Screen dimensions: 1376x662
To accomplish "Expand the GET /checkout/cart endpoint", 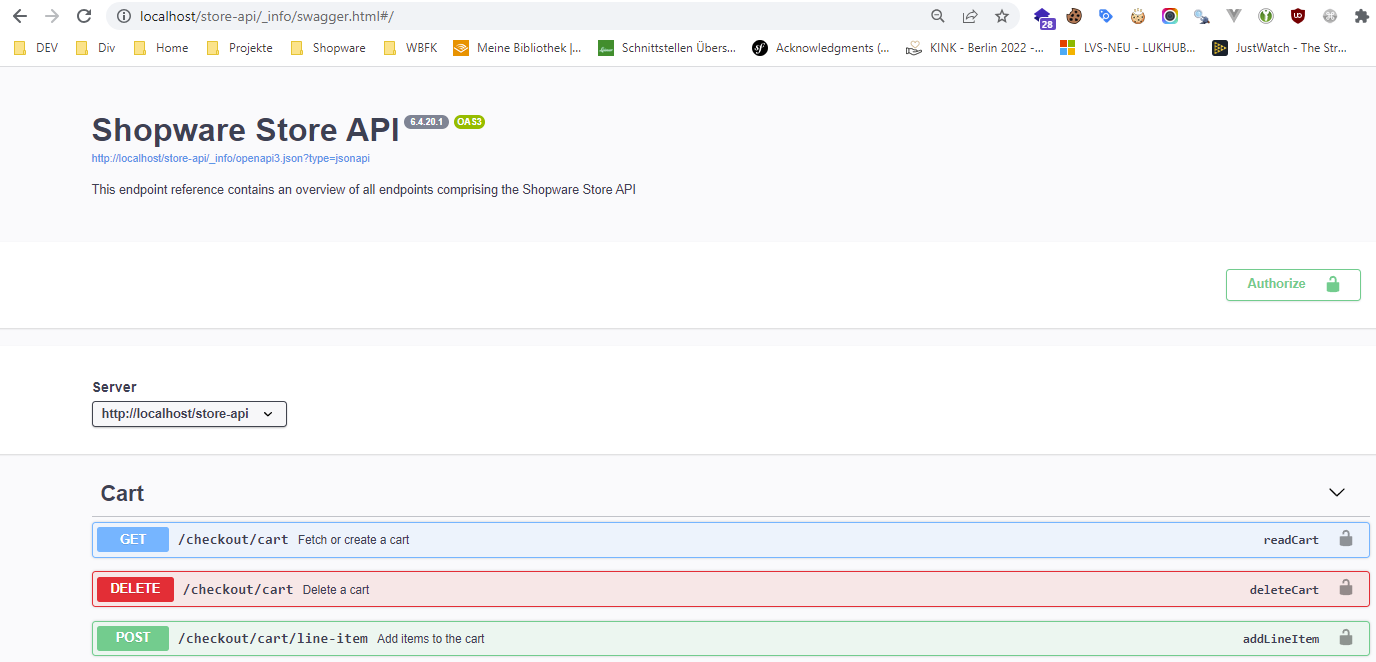I will 731,539.
